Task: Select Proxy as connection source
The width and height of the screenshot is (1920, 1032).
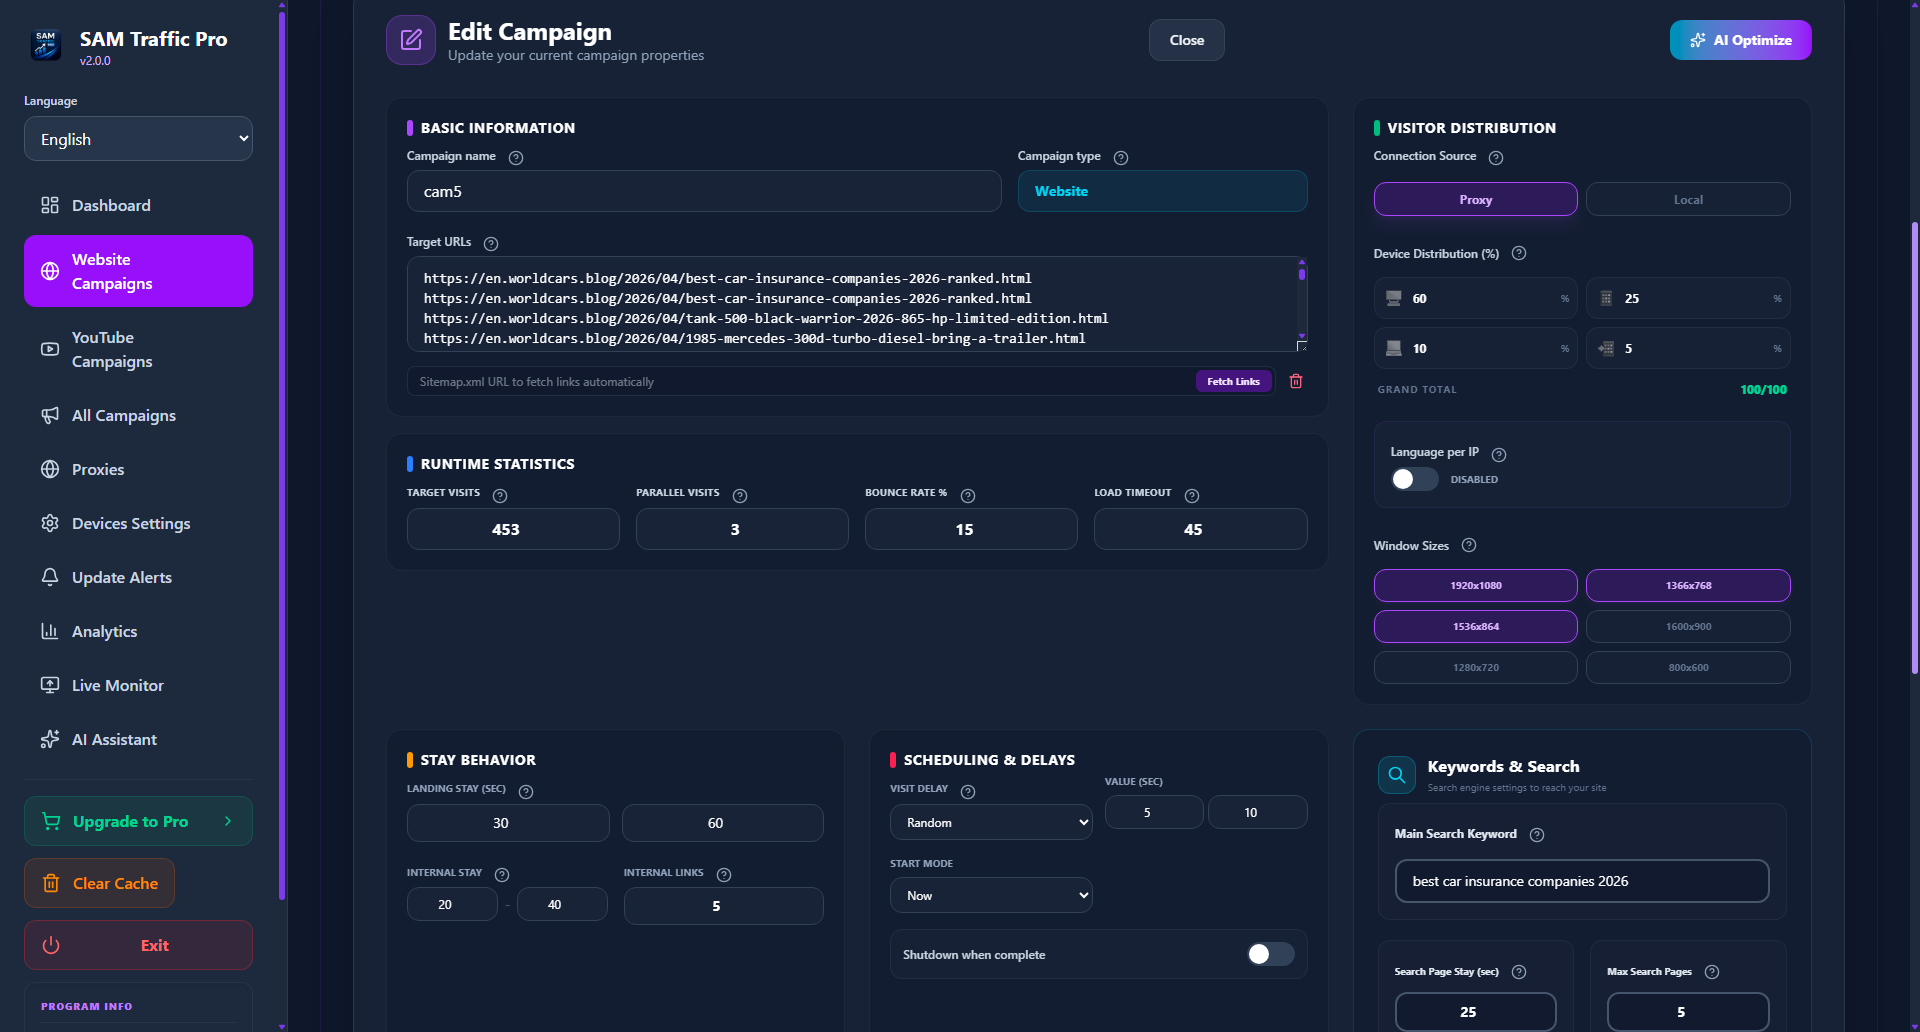Action: [x=1476, y=199]
